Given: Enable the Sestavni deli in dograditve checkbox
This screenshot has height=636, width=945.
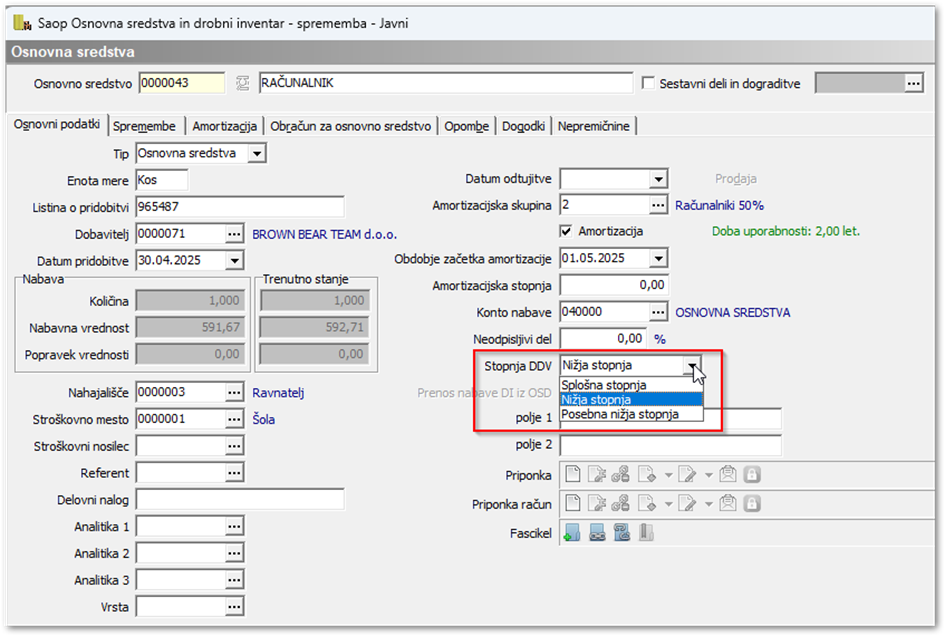Looking at the screenshot, I should point(648,84).
